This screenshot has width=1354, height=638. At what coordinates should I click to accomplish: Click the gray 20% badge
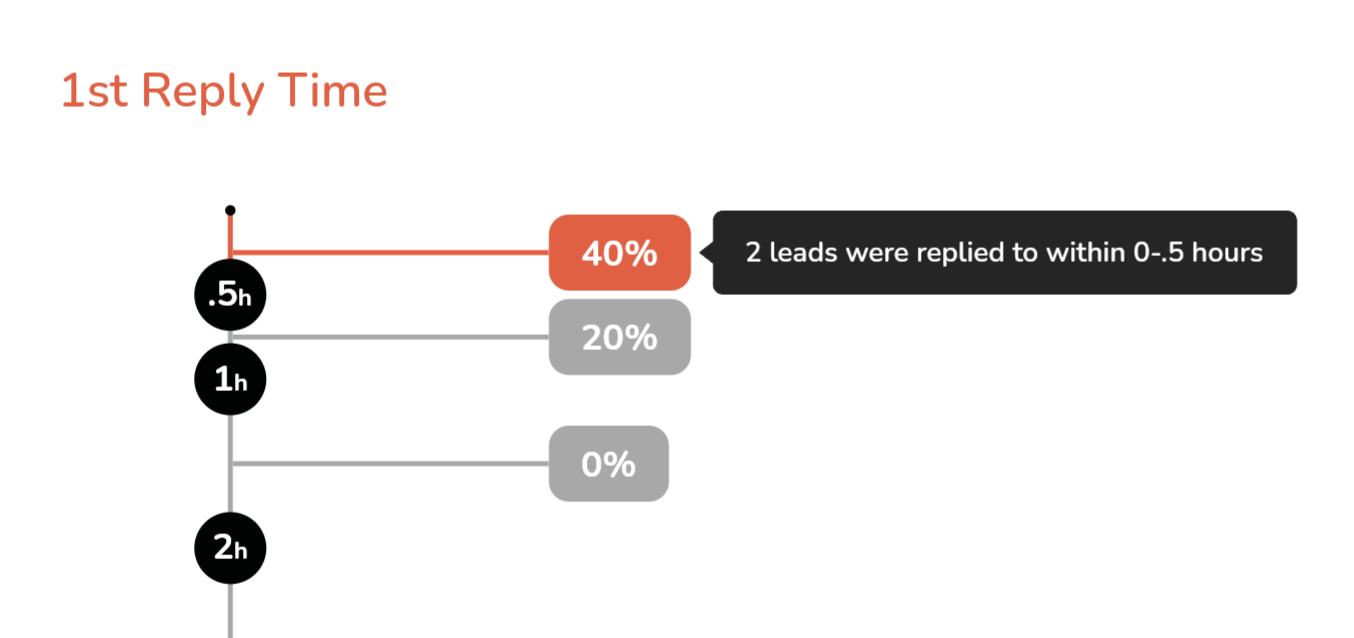coord(619,337)
